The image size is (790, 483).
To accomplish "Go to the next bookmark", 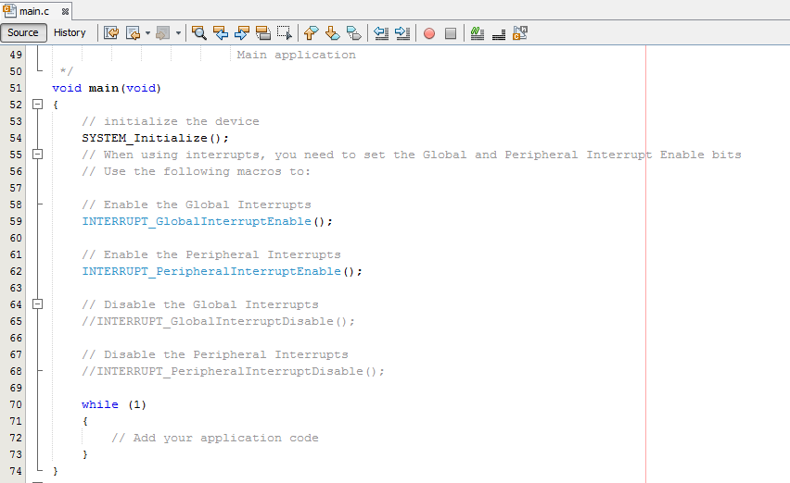I will [332, 33].
